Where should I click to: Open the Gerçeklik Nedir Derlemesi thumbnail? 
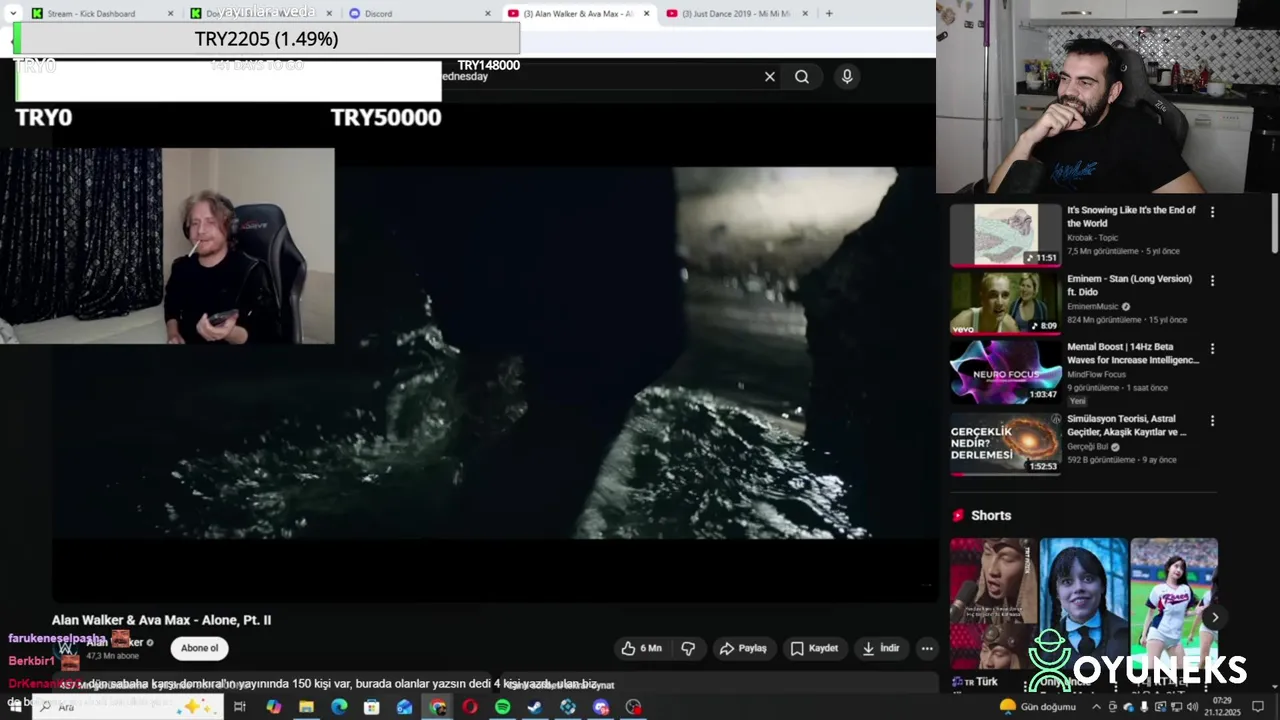pyautogui.click(x=1006, y=443)
